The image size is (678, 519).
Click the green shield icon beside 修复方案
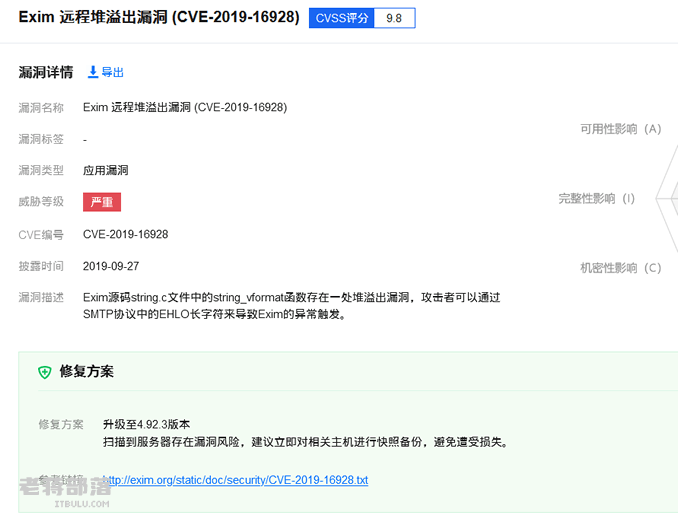(45, 372)
